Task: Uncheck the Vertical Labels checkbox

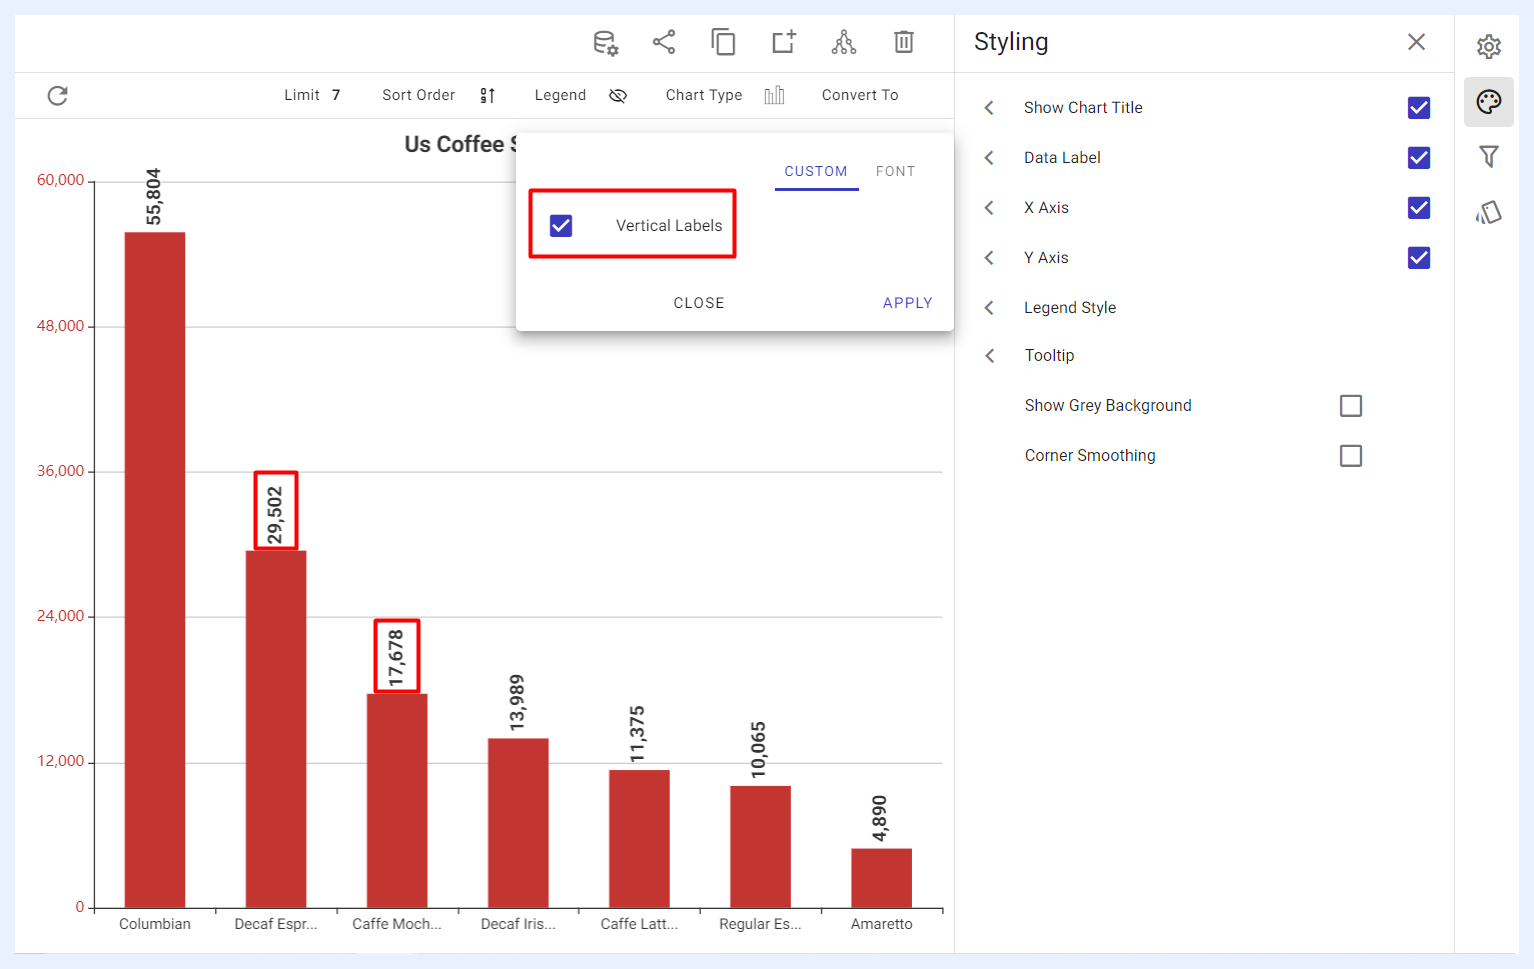Action: coord(561,226)
